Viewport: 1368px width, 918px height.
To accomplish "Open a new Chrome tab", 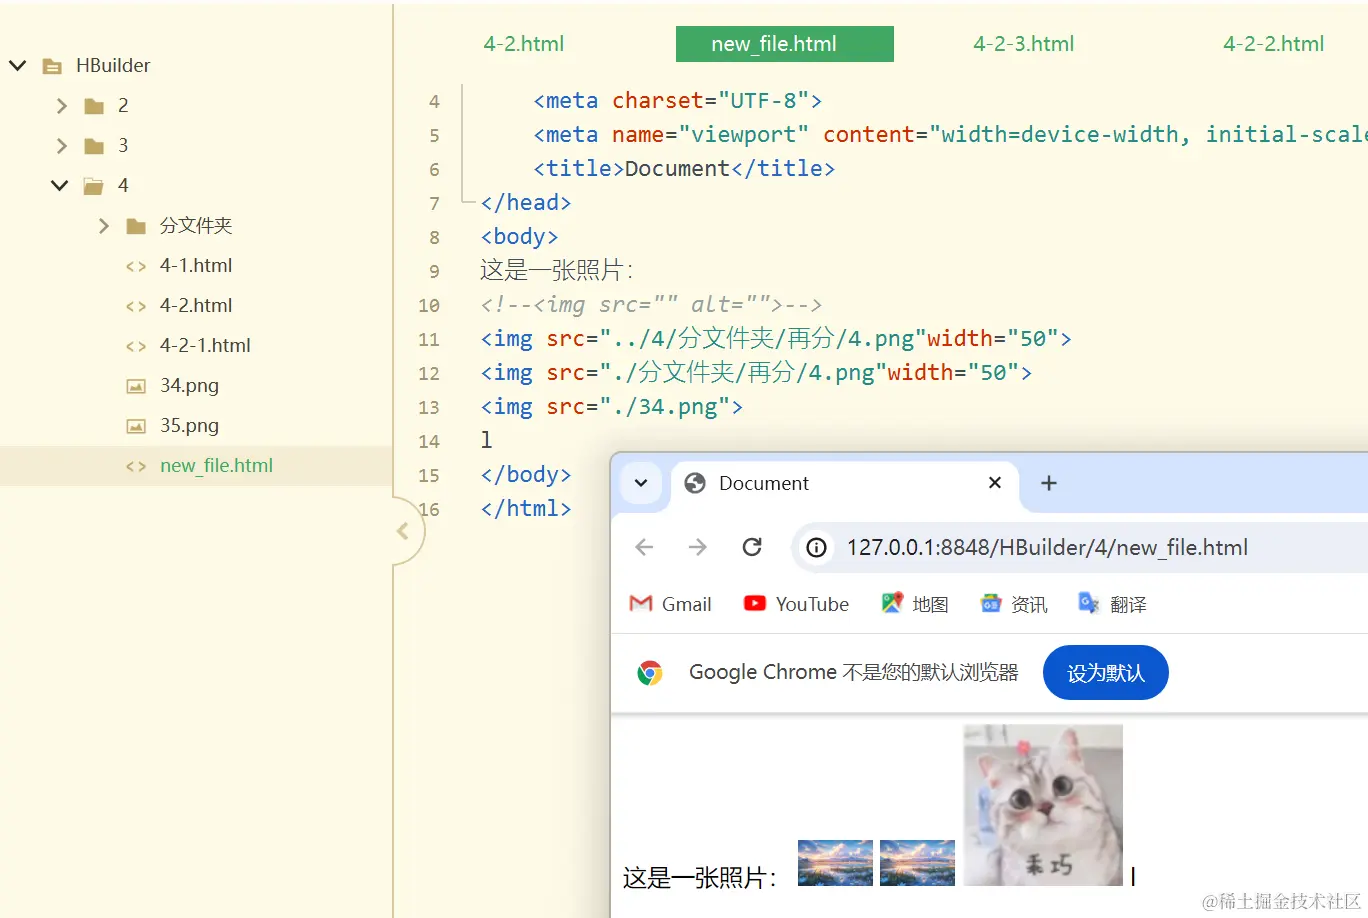I will (x=1049, y=483).
